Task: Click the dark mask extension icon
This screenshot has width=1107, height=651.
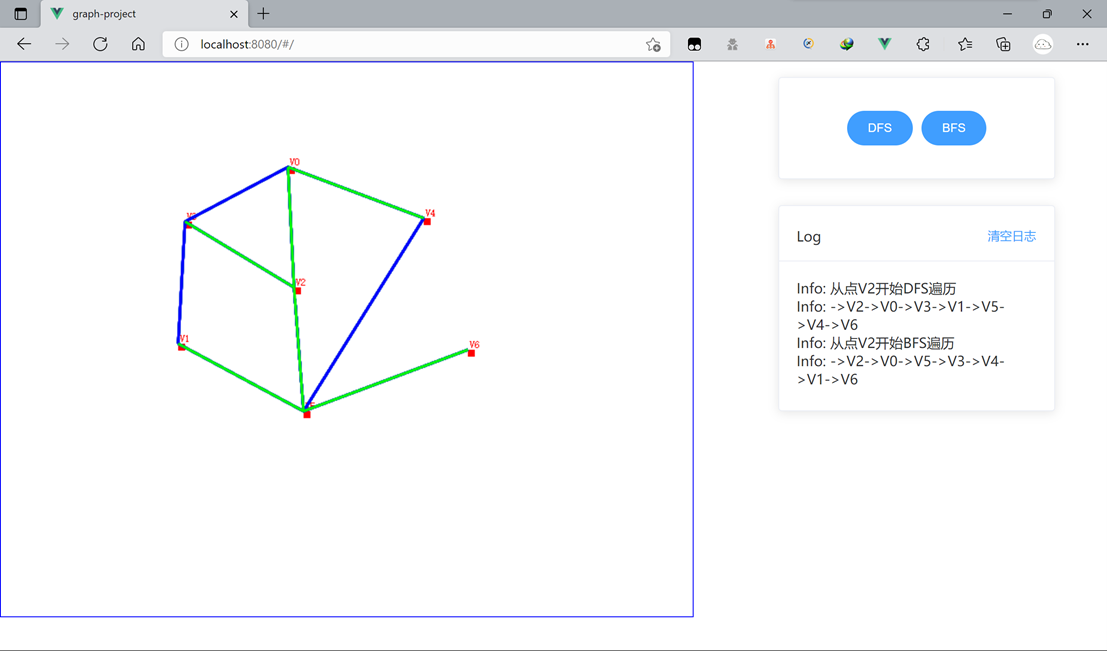Action: click(694, 44)
